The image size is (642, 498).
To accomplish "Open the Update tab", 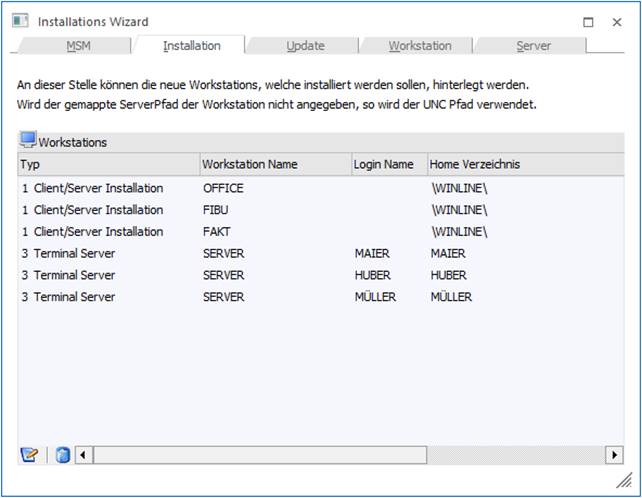I will [x=305, y=46].
